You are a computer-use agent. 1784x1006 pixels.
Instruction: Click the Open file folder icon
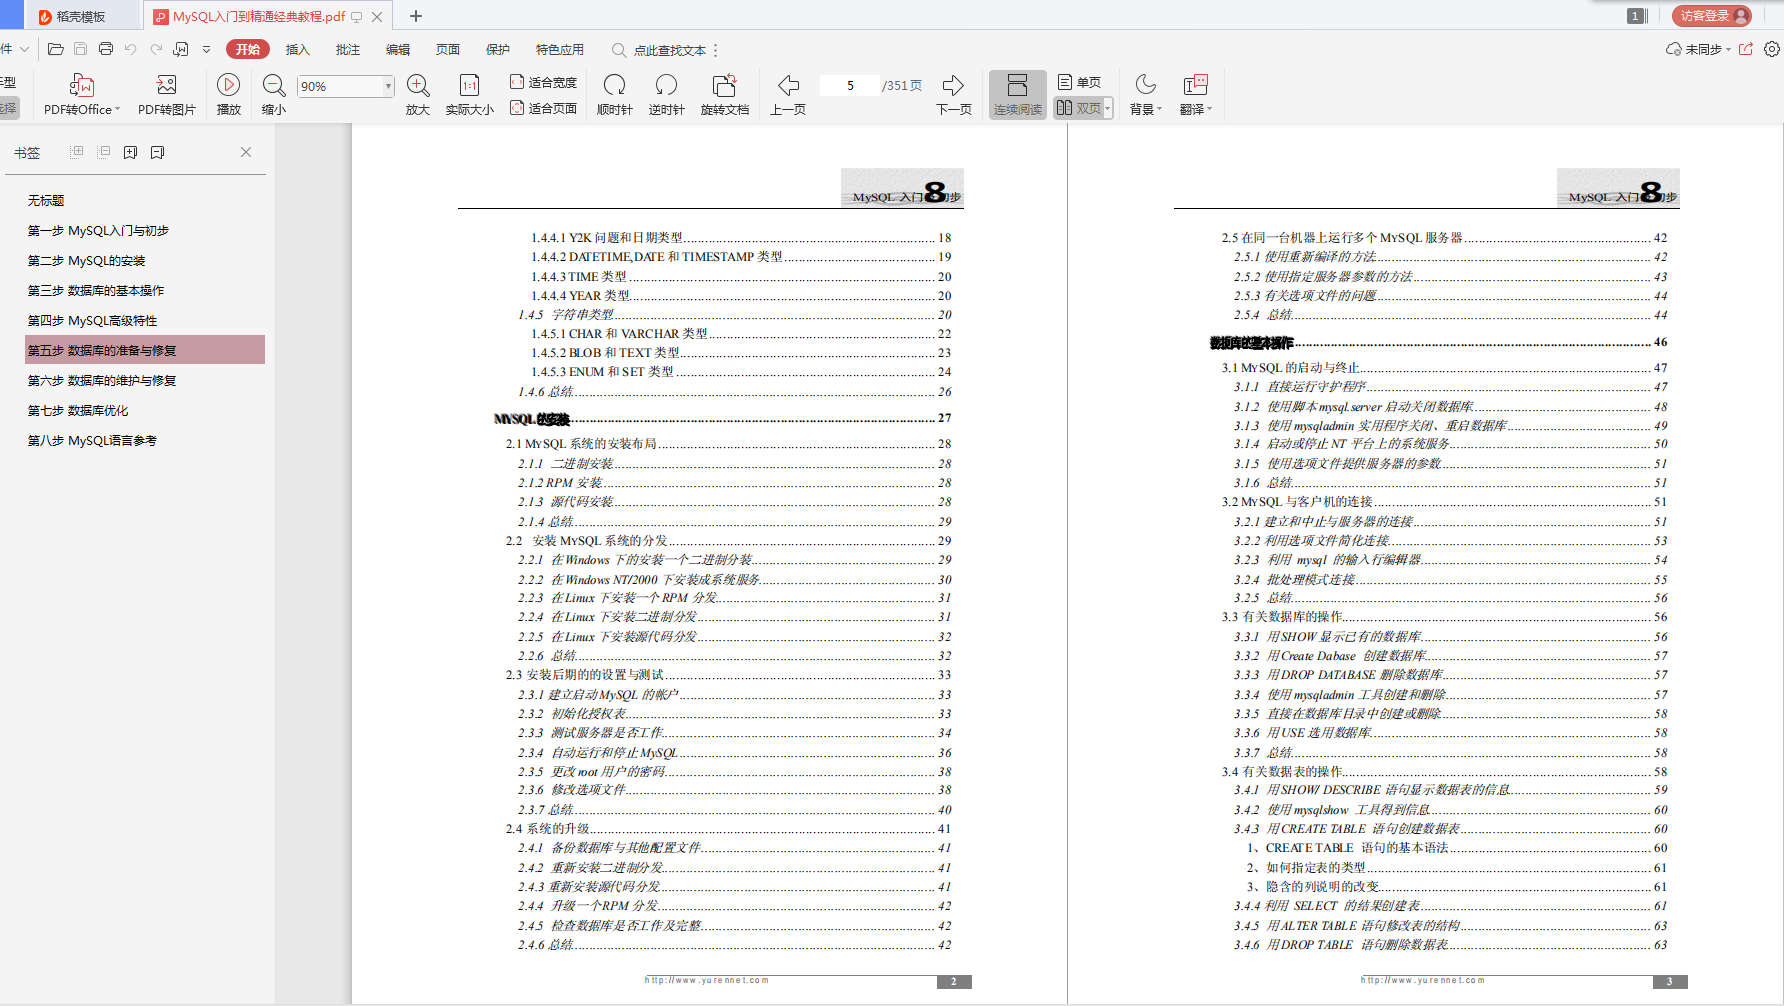[x=56, y=49]
